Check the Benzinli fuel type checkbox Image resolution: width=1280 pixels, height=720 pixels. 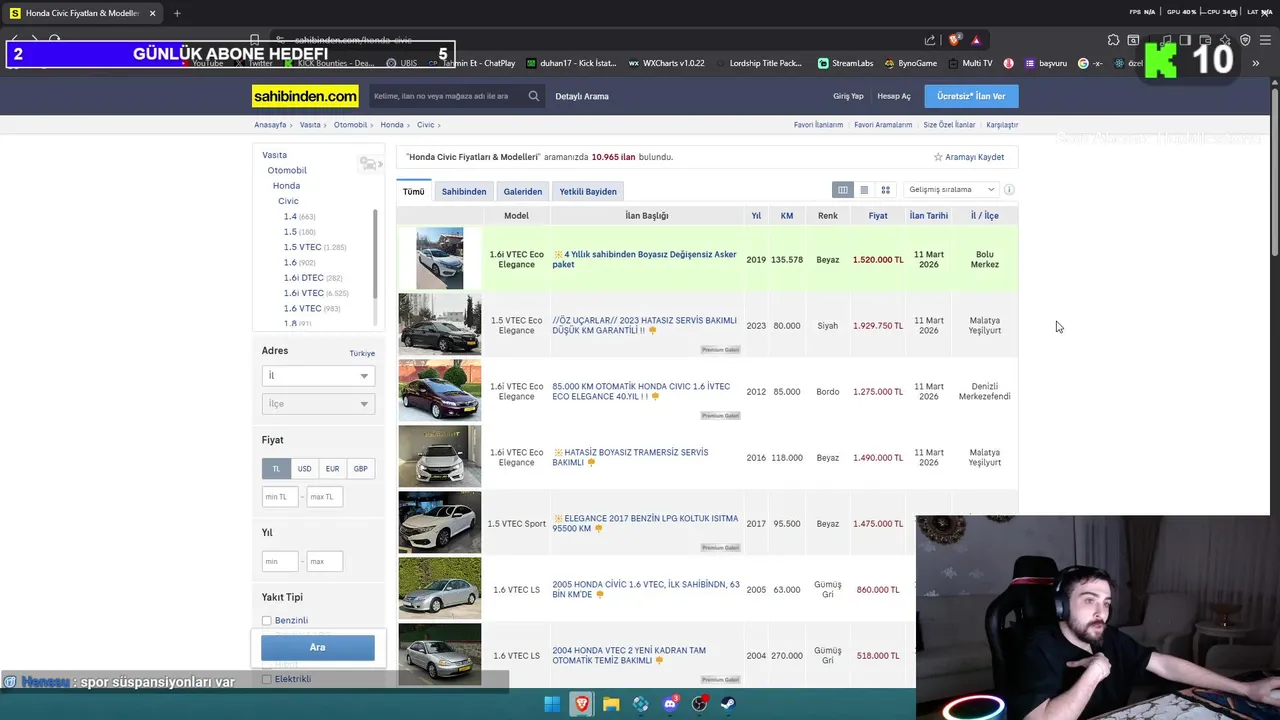click(267, 620)
